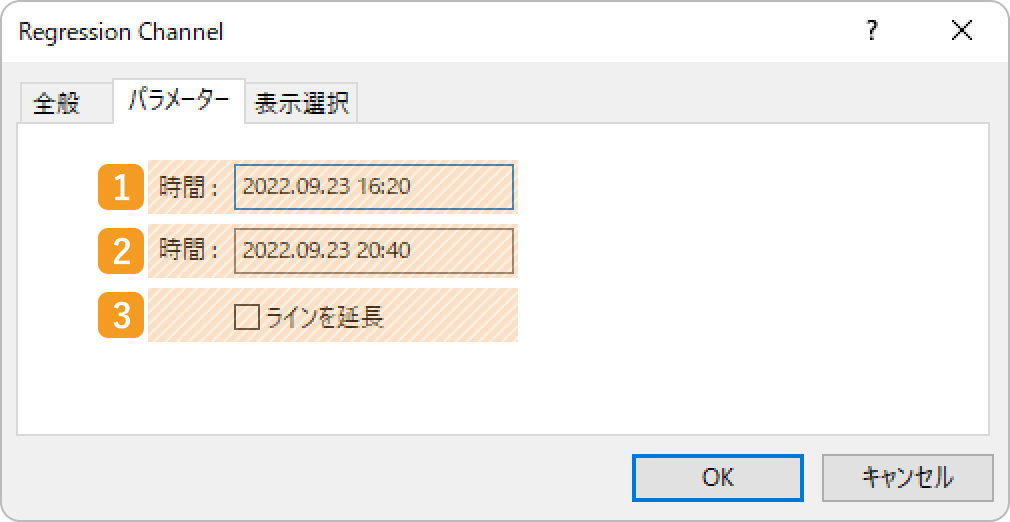Switch to the 全般 tab
The width and height of the screenshot is (1010, 522).
coord(57,104)
